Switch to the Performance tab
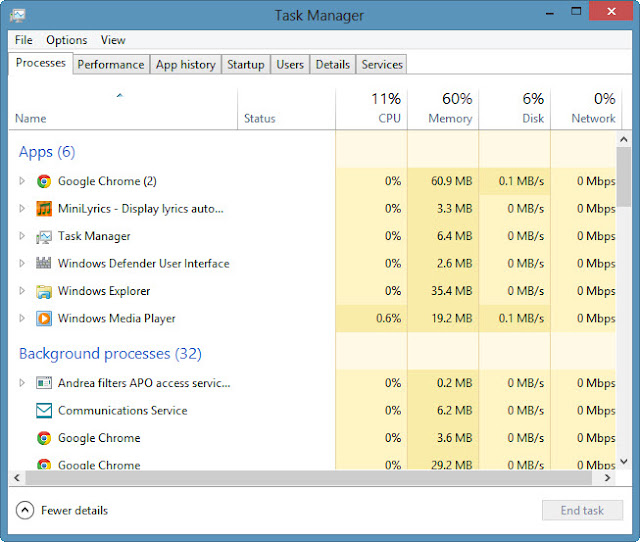This screenshot has width=640, height=542. [111, 64]
